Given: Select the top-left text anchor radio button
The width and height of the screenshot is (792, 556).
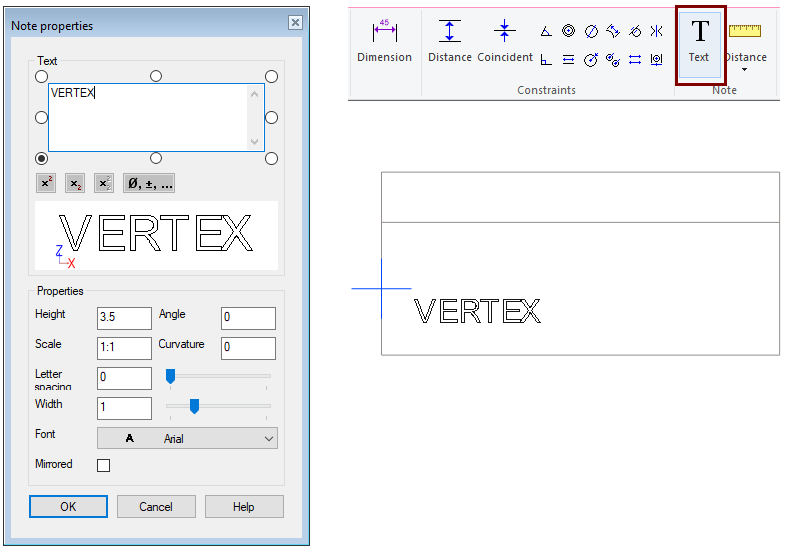Looking at the screenshot, I should [x=42, y=76].
